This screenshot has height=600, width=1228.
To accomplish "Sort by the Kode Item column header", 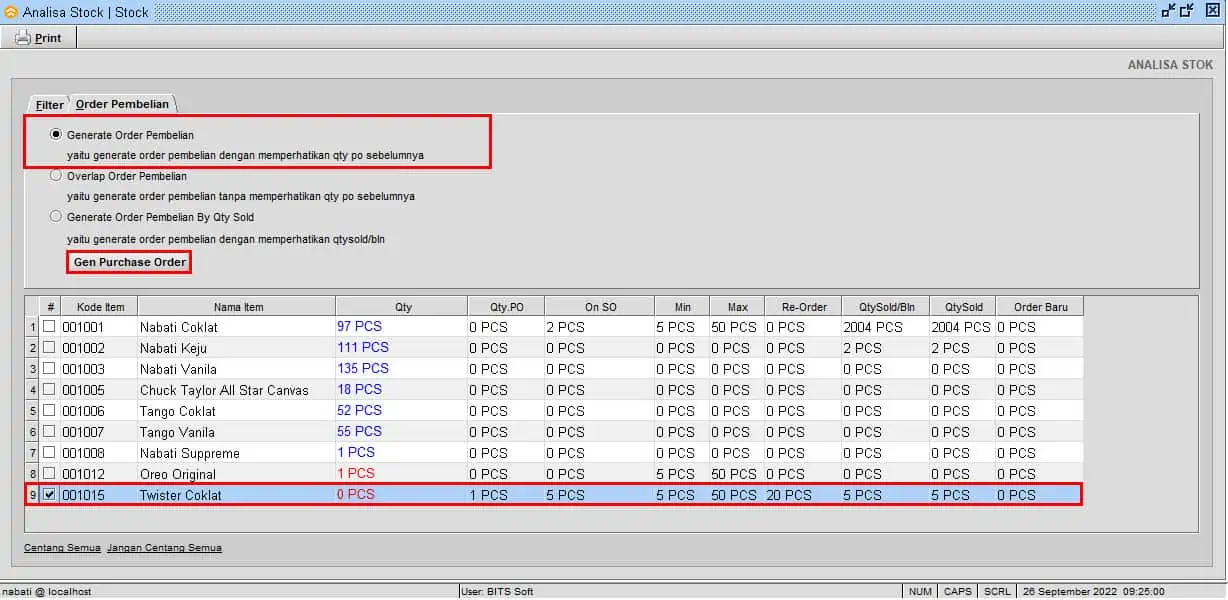I will pyautogui.click(x=99, y=307).
